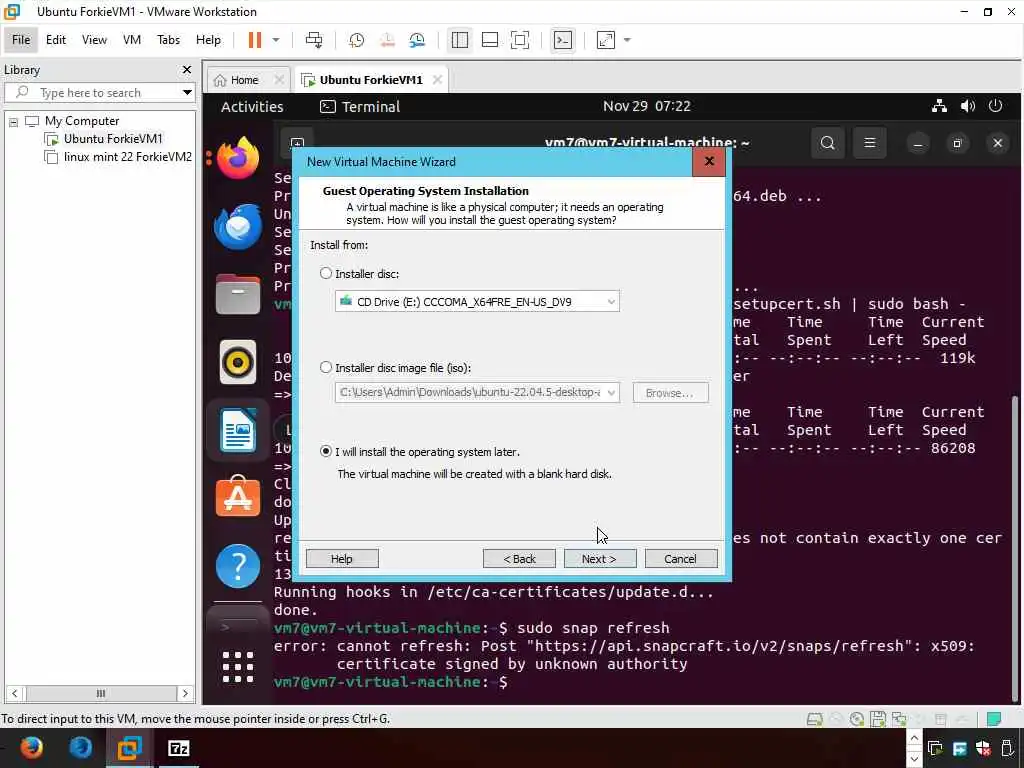Screen dimensions: 1024x768
Task: Click the Nov 29 07:22 clock
Action: [647, 106]
